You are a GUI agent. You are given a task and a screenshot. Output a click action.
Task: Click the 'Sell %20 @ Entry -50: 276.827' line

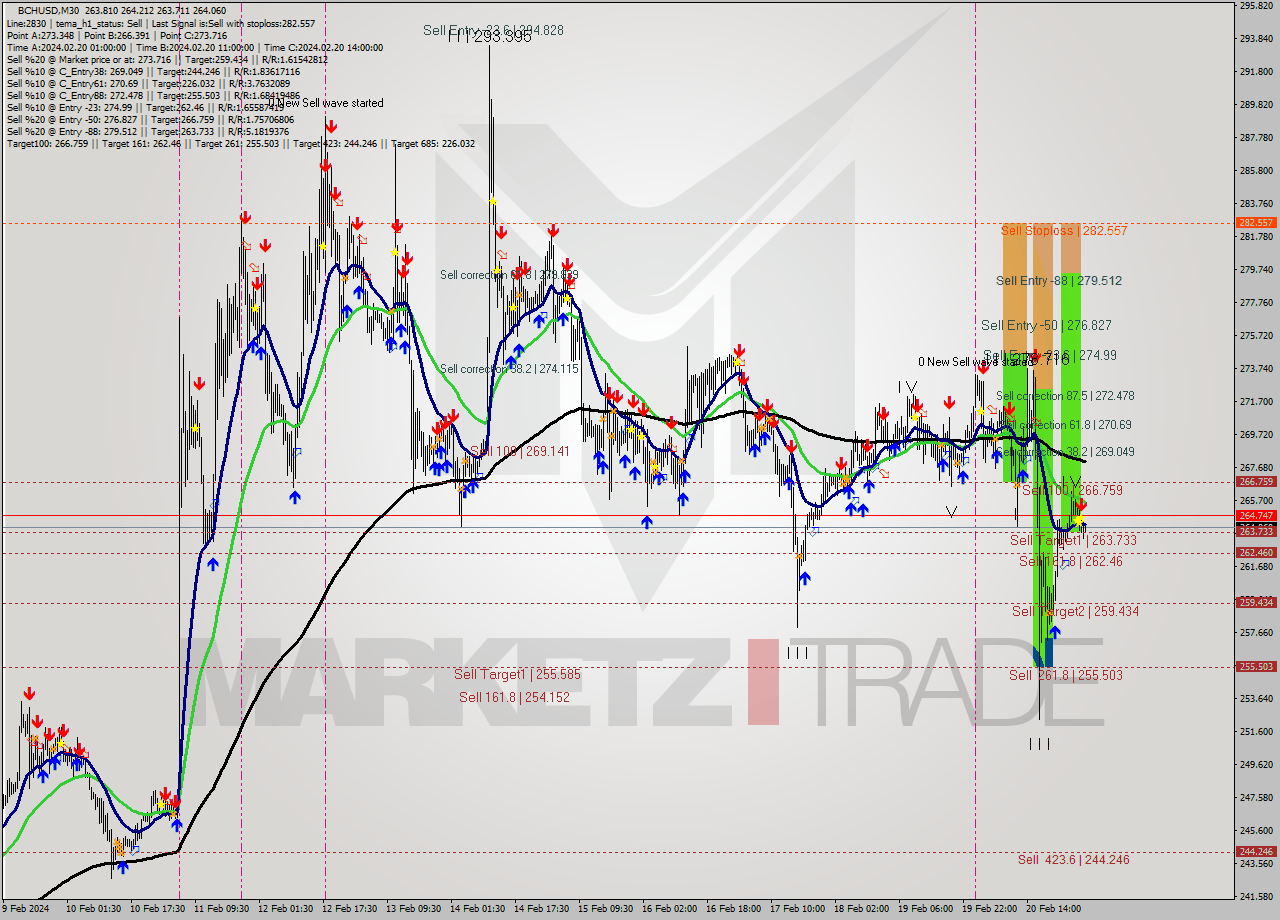(153, 119)
